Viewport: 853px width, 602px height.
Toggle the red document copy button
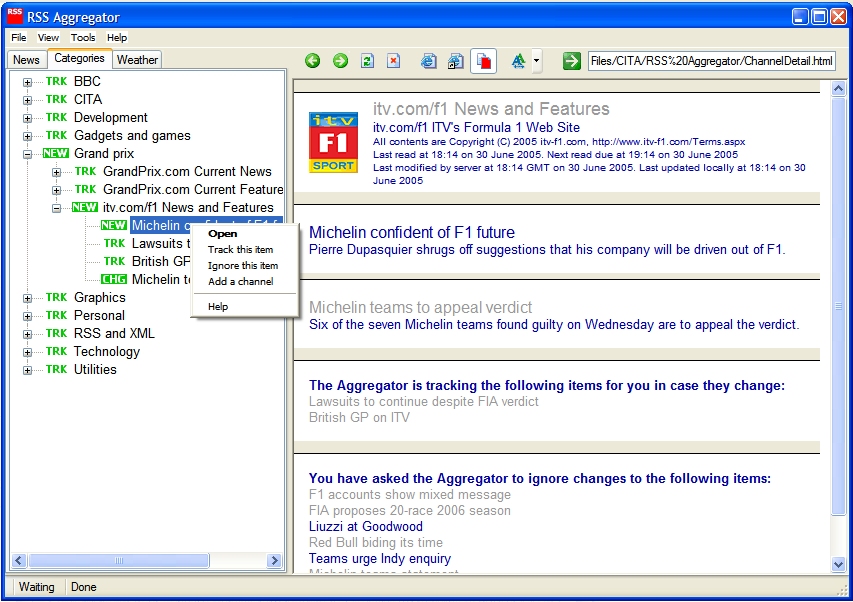tap(483, 60)
